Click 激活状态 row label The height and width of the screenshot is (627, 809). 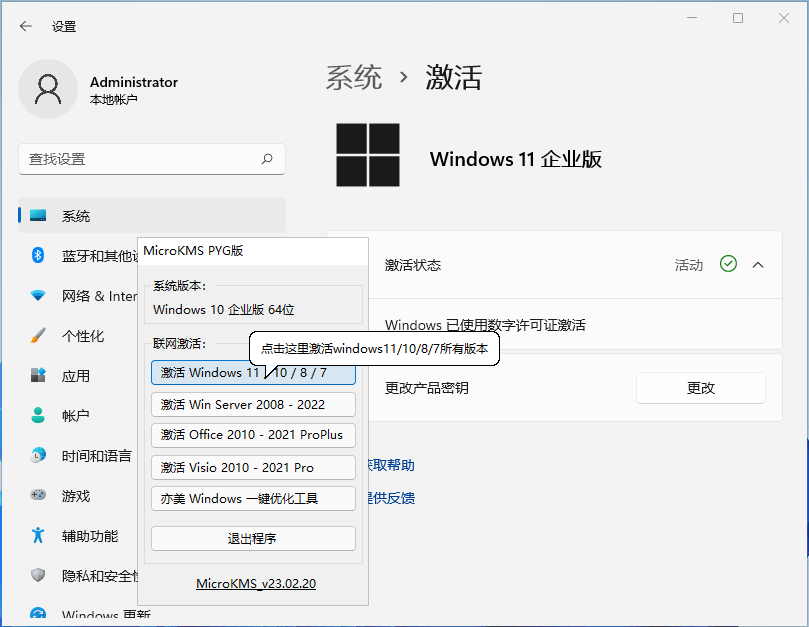(413, 265)
